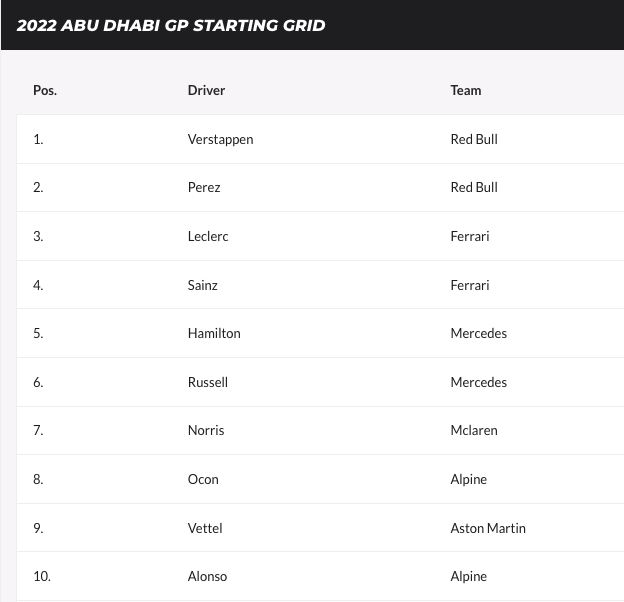Click on driver name Leclerc
The height and width of the screenshot is (602, 624).
coord(208,236)
